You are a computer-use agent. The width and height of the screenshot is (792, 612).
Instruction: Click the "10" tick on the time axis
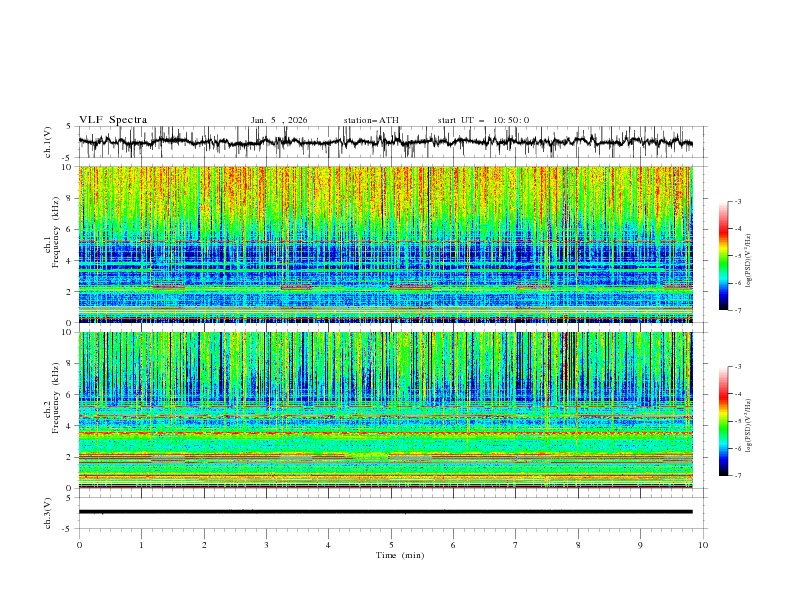(703, 545)
